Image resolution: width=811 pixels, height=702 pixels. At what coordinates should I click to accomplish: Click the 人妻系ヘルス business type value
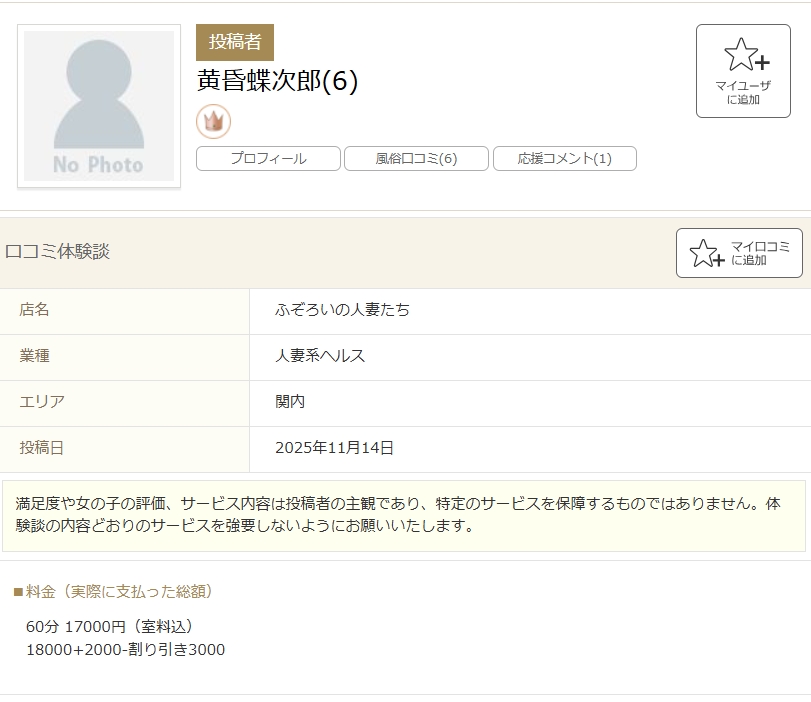(320, 356)
